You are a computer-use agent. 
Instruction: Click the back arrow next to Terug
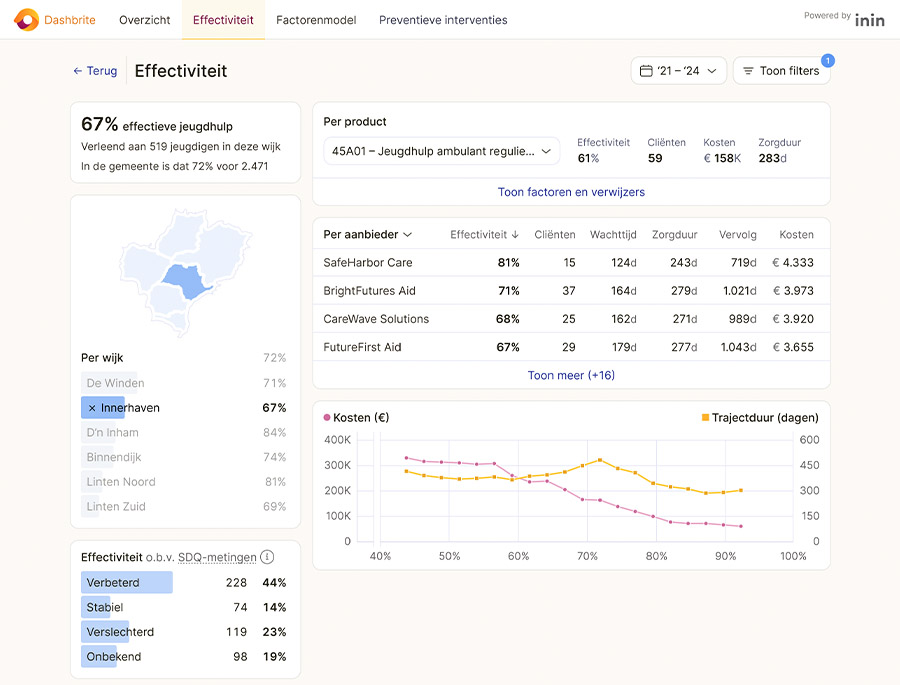pyautogui.click(x=77, y=71)
